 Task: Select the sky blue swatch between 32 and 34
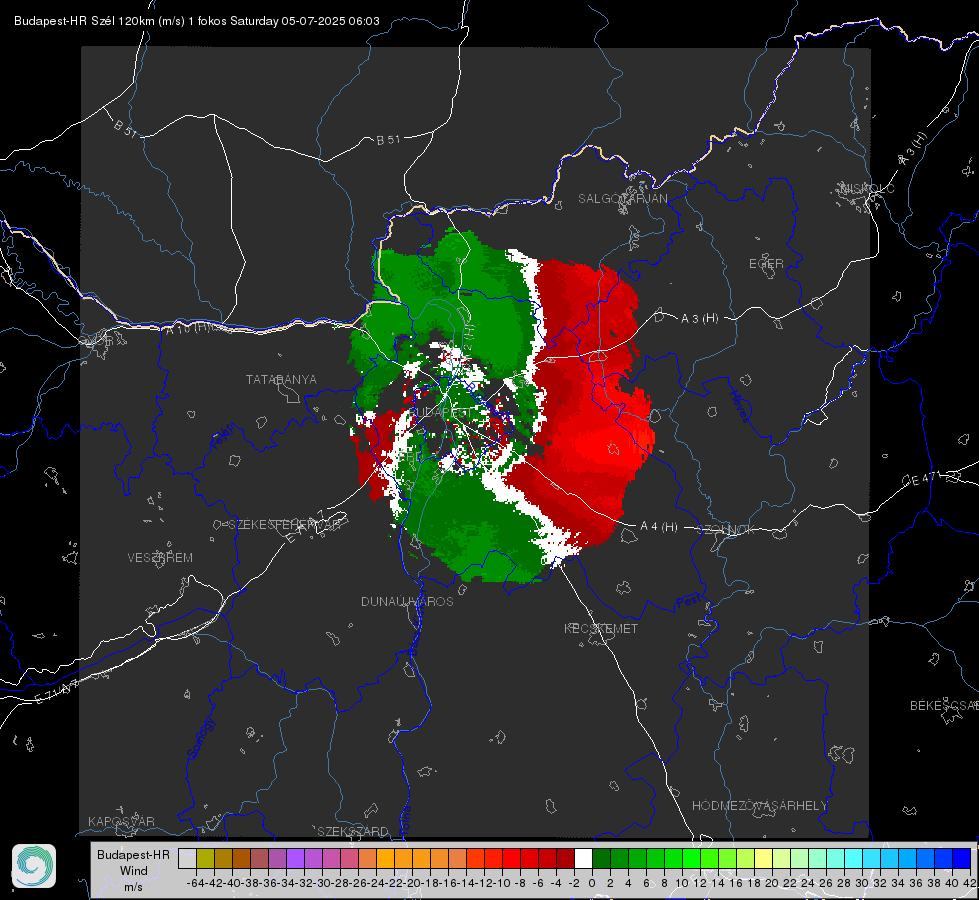pos(889,858)
